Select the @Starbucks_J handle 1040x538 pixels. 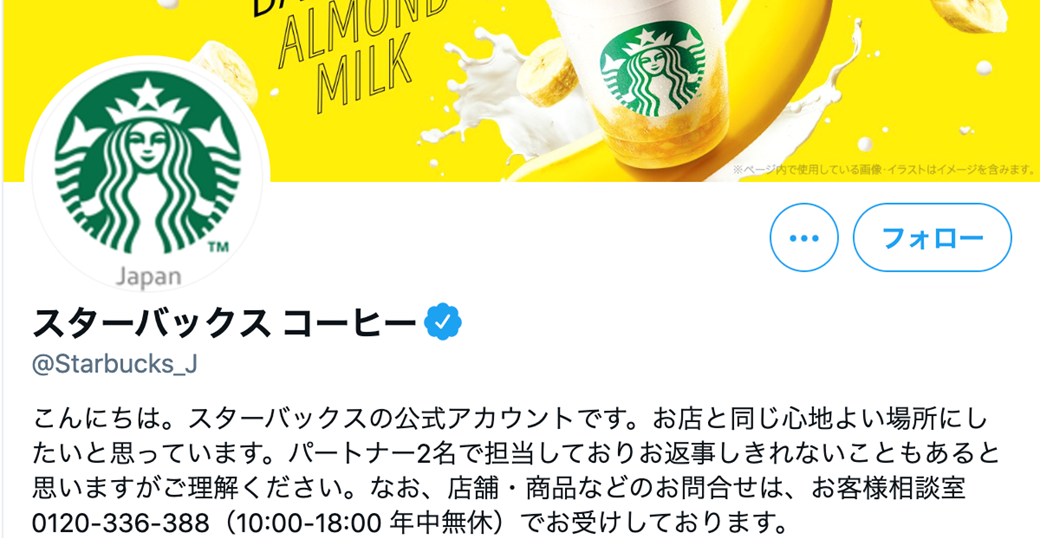(x=114, y=364)
